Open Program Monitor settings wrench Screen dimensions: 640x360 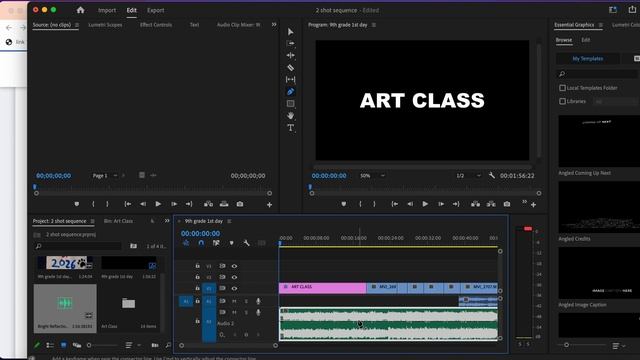click(x=492, y=176)
